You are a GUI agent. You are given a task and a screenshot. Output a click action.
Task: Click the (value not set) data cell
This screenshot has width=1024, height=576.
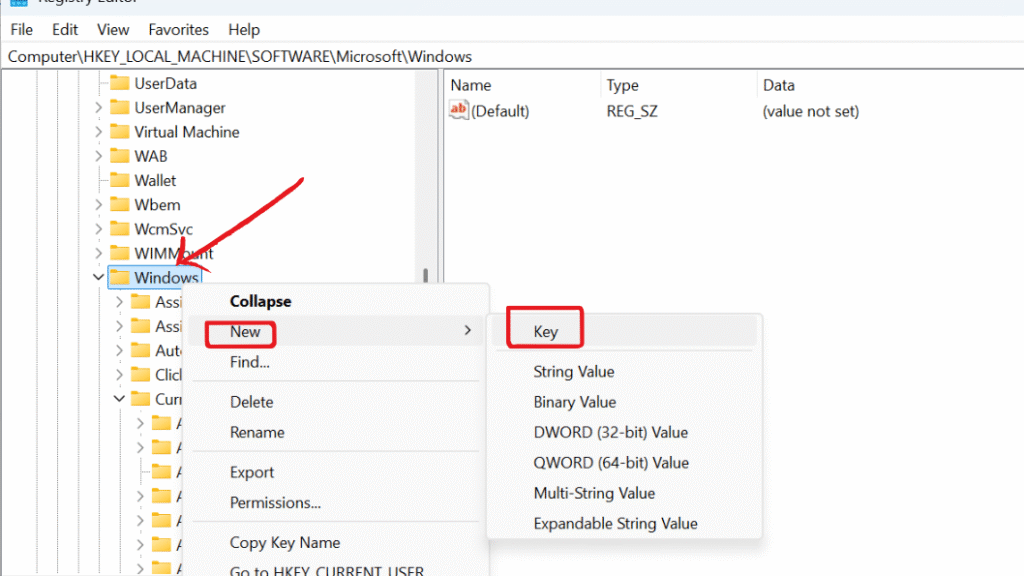pos(810,111)
